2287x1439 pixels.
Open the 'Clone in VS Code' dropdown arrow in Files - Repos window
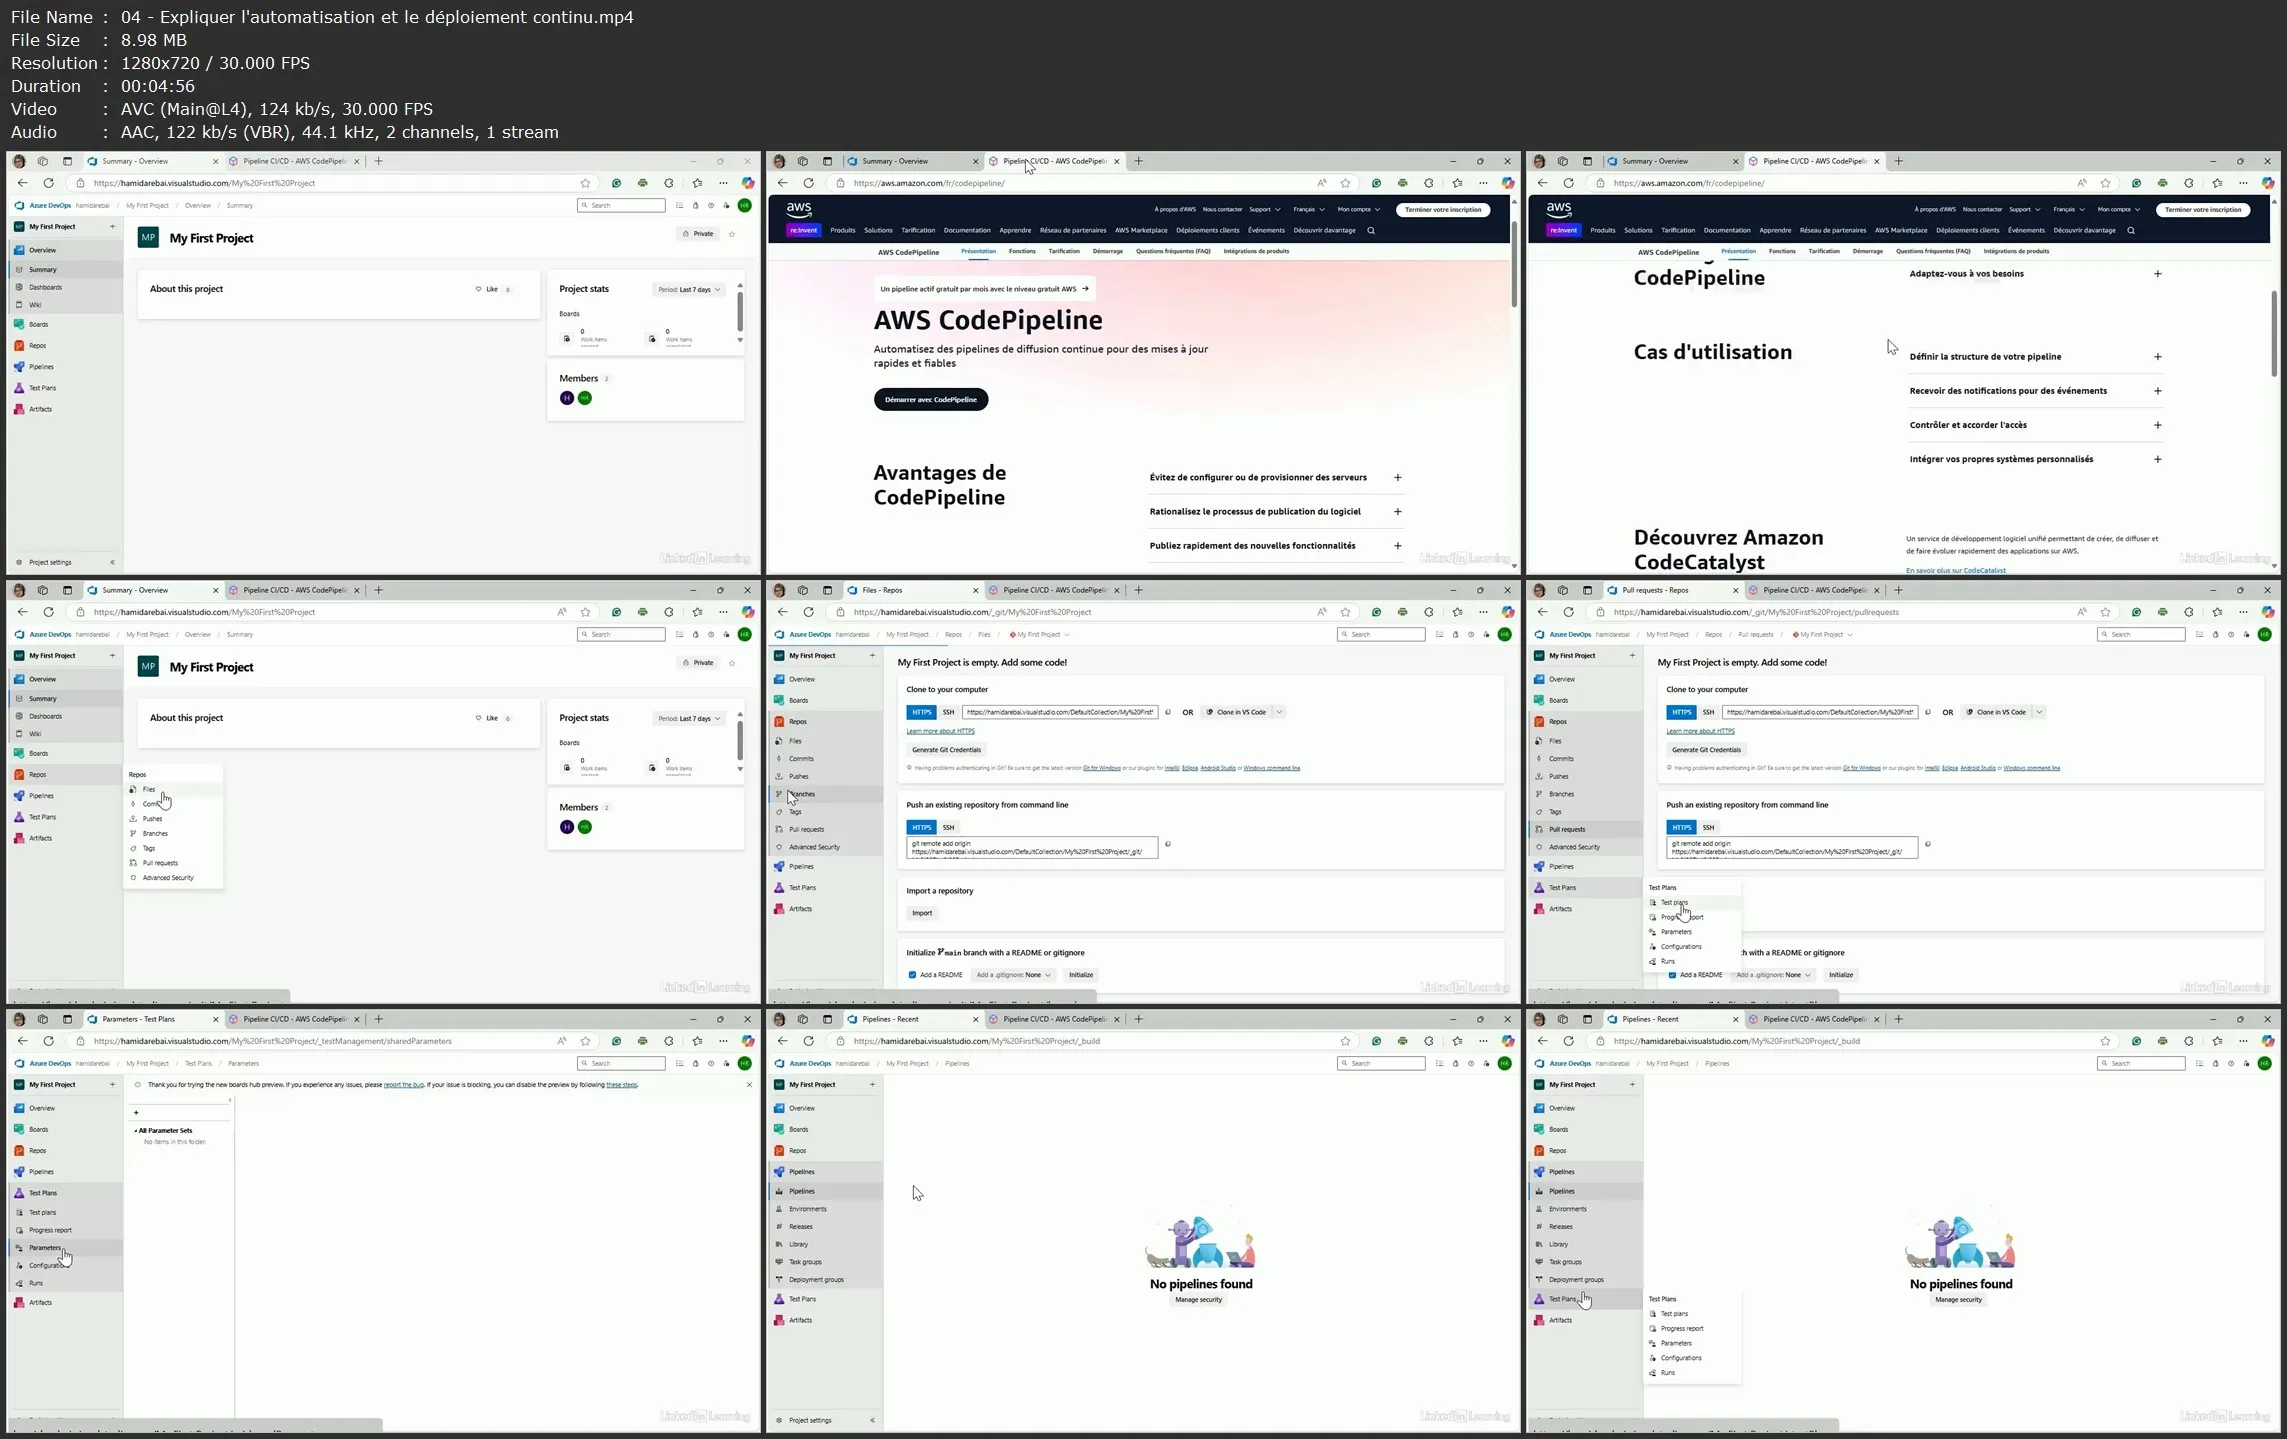[x=1279, y=712]
